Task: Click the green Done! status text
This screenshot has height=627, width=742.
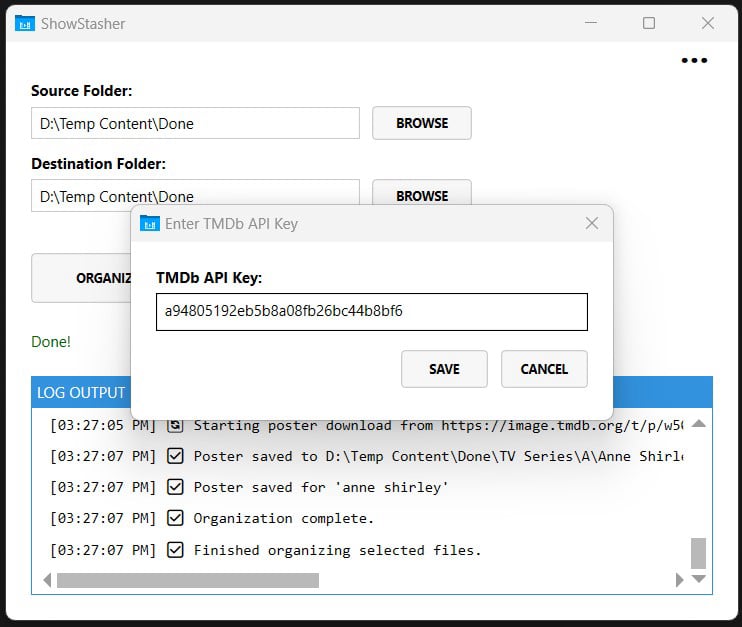Action: point(51,342)
